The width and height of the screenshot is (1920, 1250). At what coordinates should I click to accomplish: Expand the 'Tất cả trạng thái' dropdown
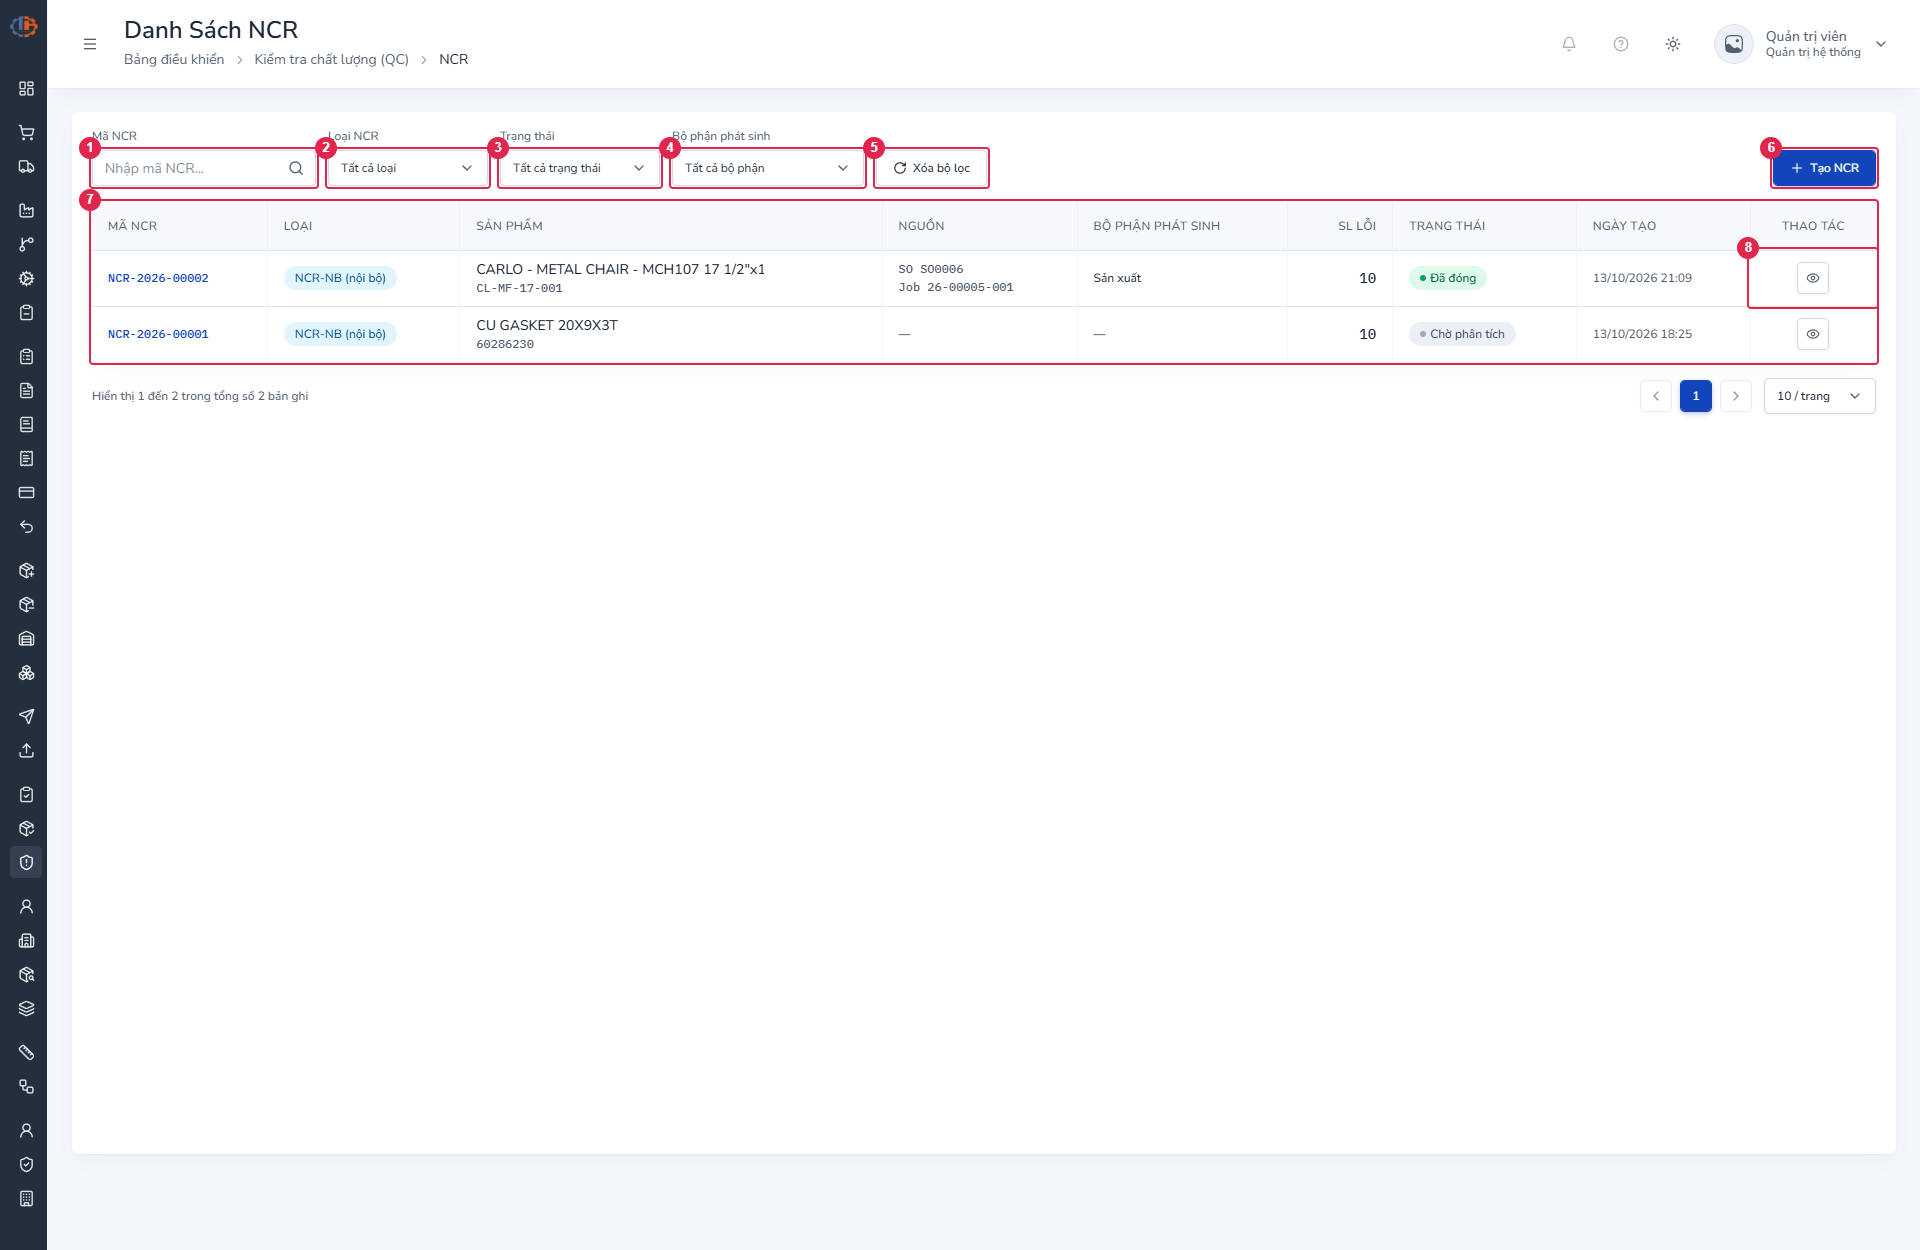point(579,168)
